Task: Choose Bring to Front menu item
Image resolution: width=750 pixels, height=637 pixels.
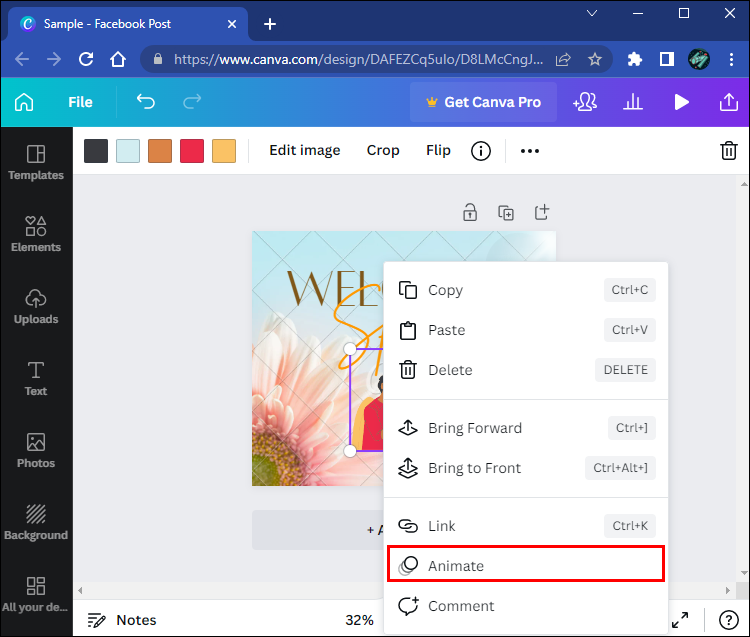Action: [526, 468]
